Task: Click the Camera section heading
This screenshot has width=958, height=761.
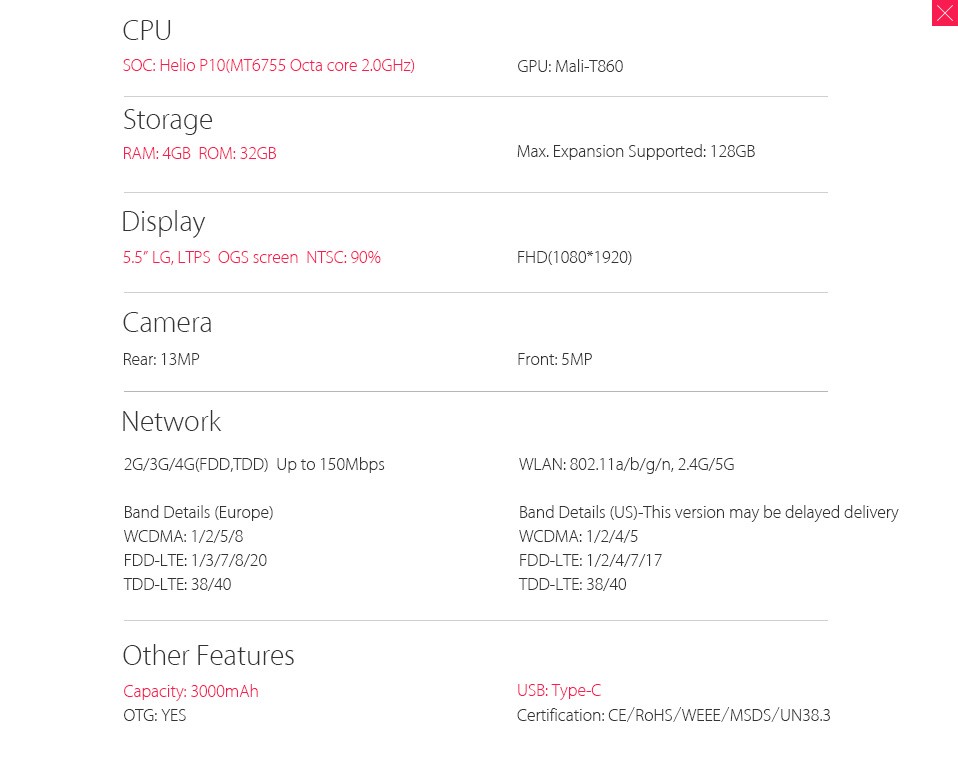Action: tap(167, 322)
